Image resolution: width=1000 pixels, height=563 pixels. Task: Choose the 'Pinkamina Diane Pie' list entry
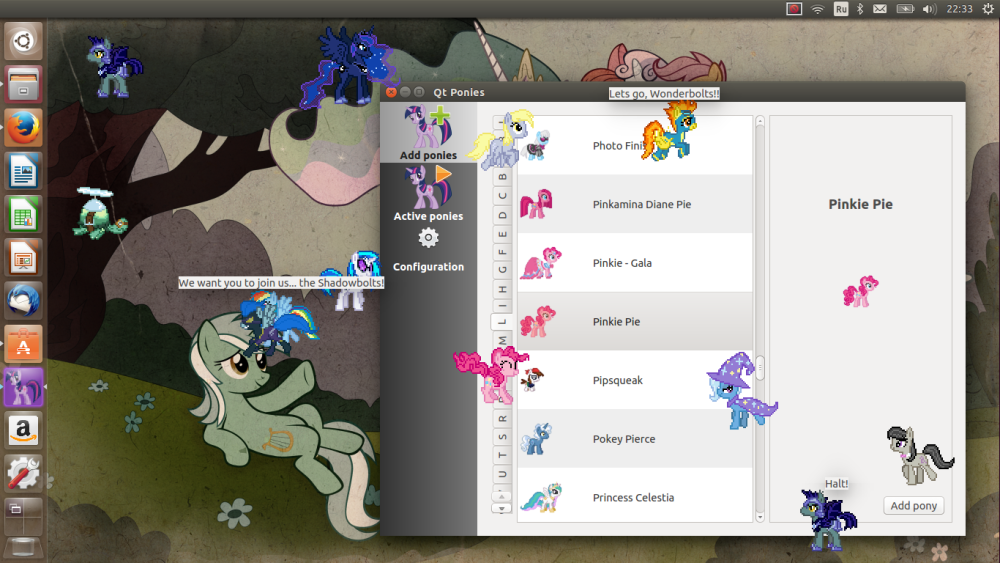(635, 204)
